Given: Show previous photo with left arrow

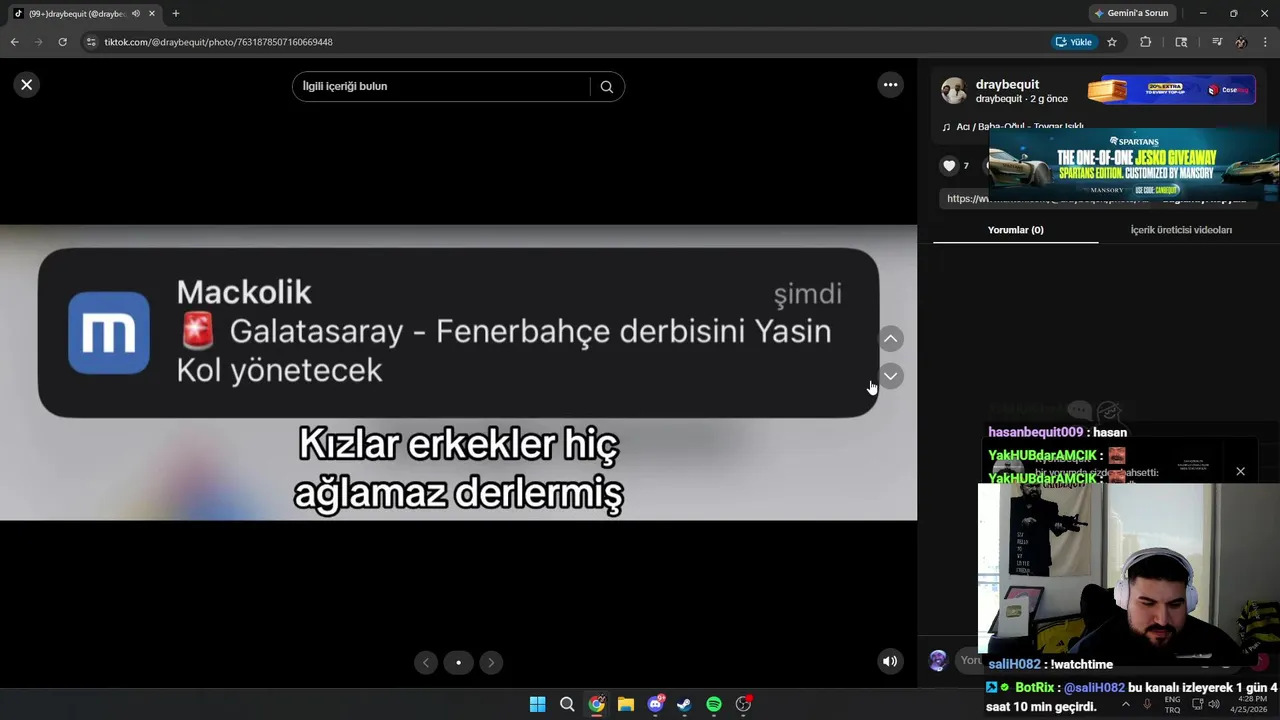Looking at the screenshot, I should coord(426,662).
